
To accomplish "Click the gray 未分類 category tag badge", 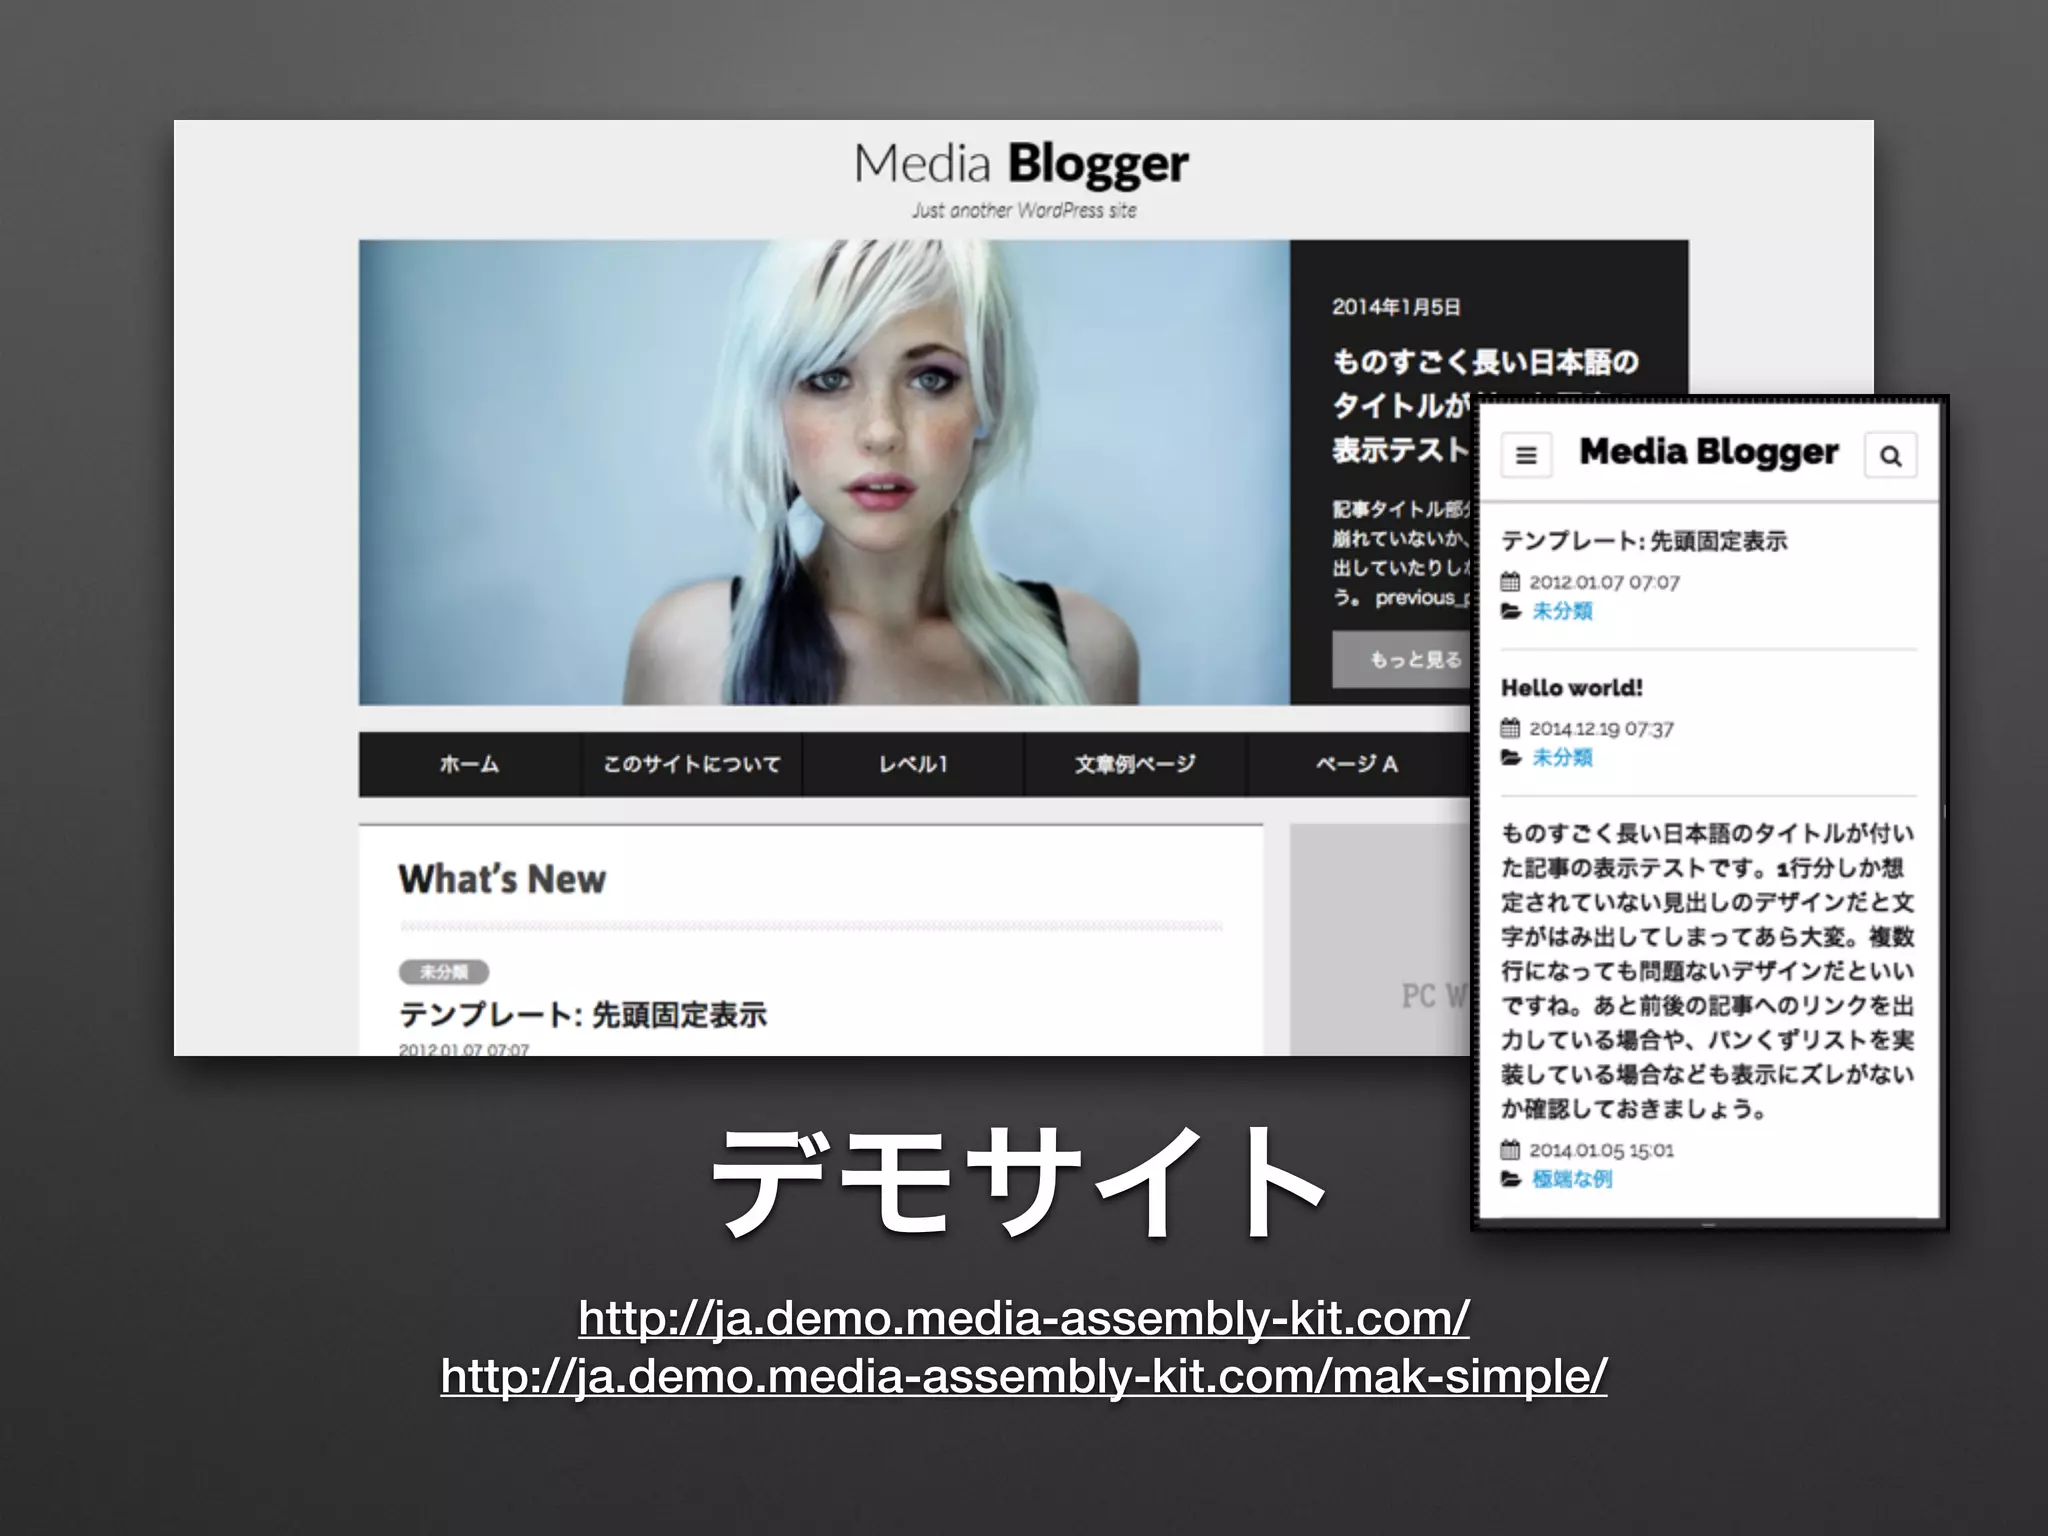I will [443, 972].
